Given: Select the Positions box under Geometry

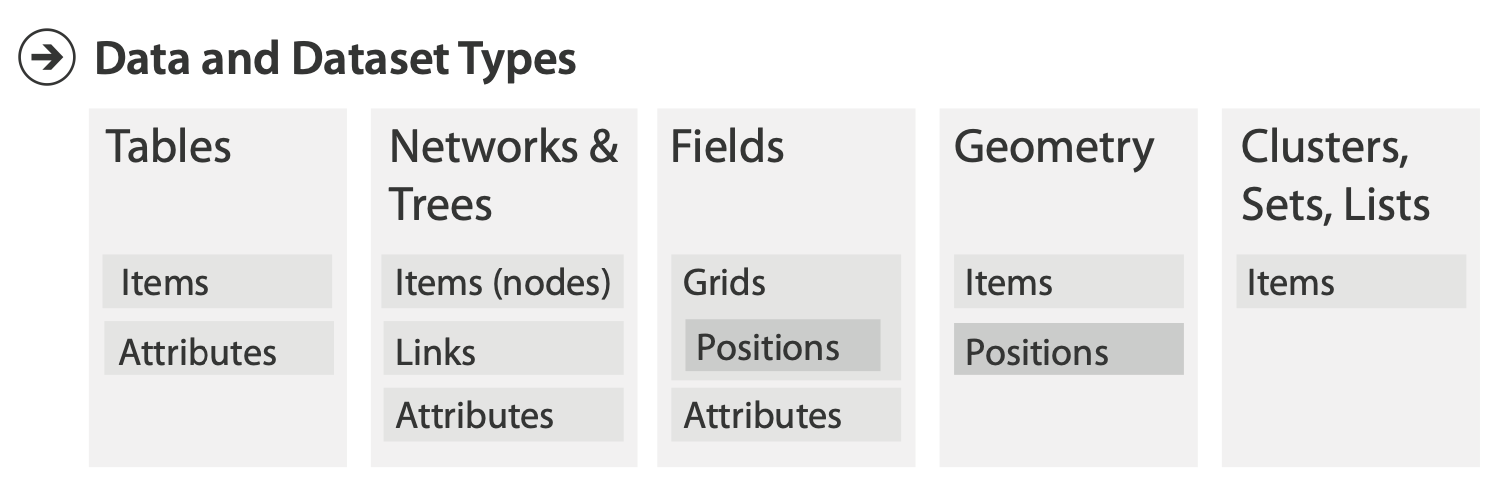Looking at the screenshot, I should coord(1067,351).
